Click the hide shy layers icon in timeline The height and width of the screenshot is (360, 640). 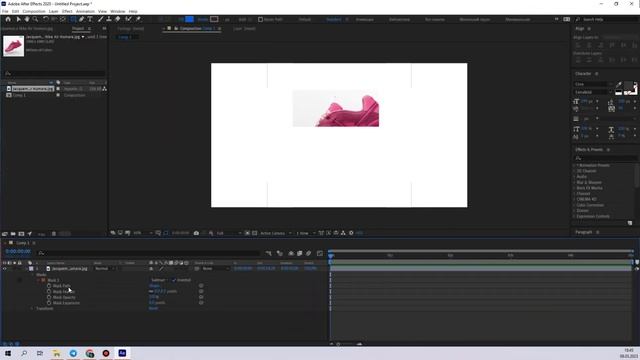tap(291, 253)
